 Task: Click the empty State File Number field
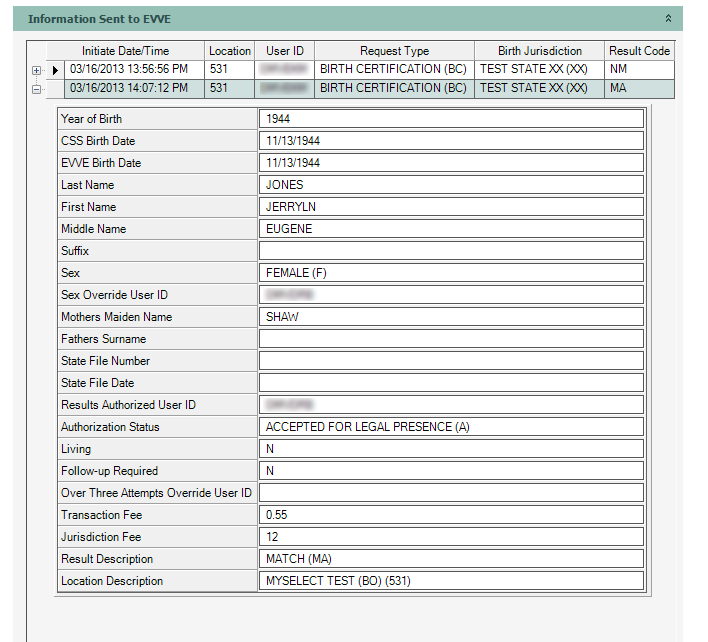450,361
